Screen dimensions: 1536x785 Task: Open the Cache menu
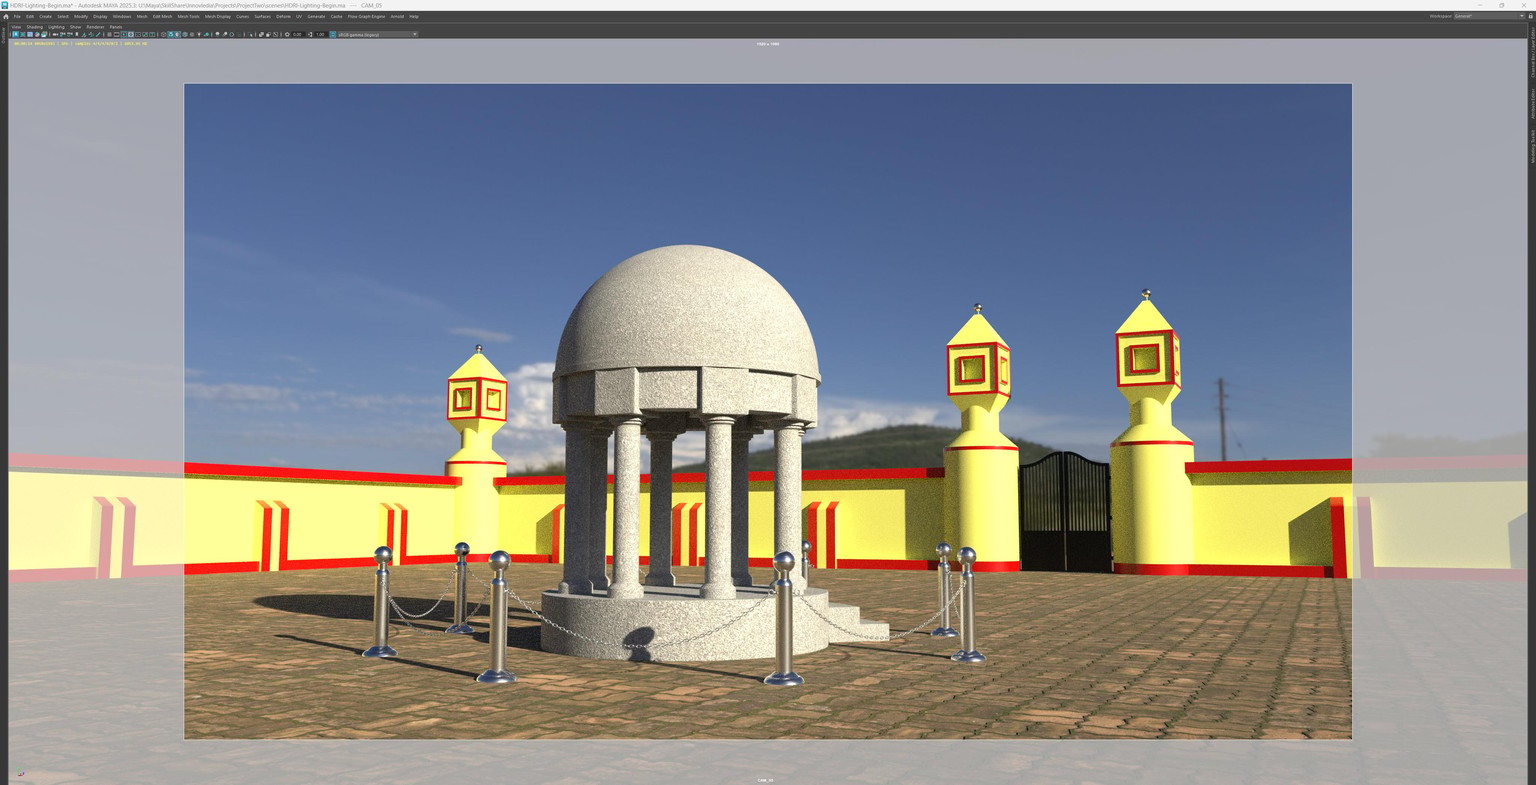(336, 16)
